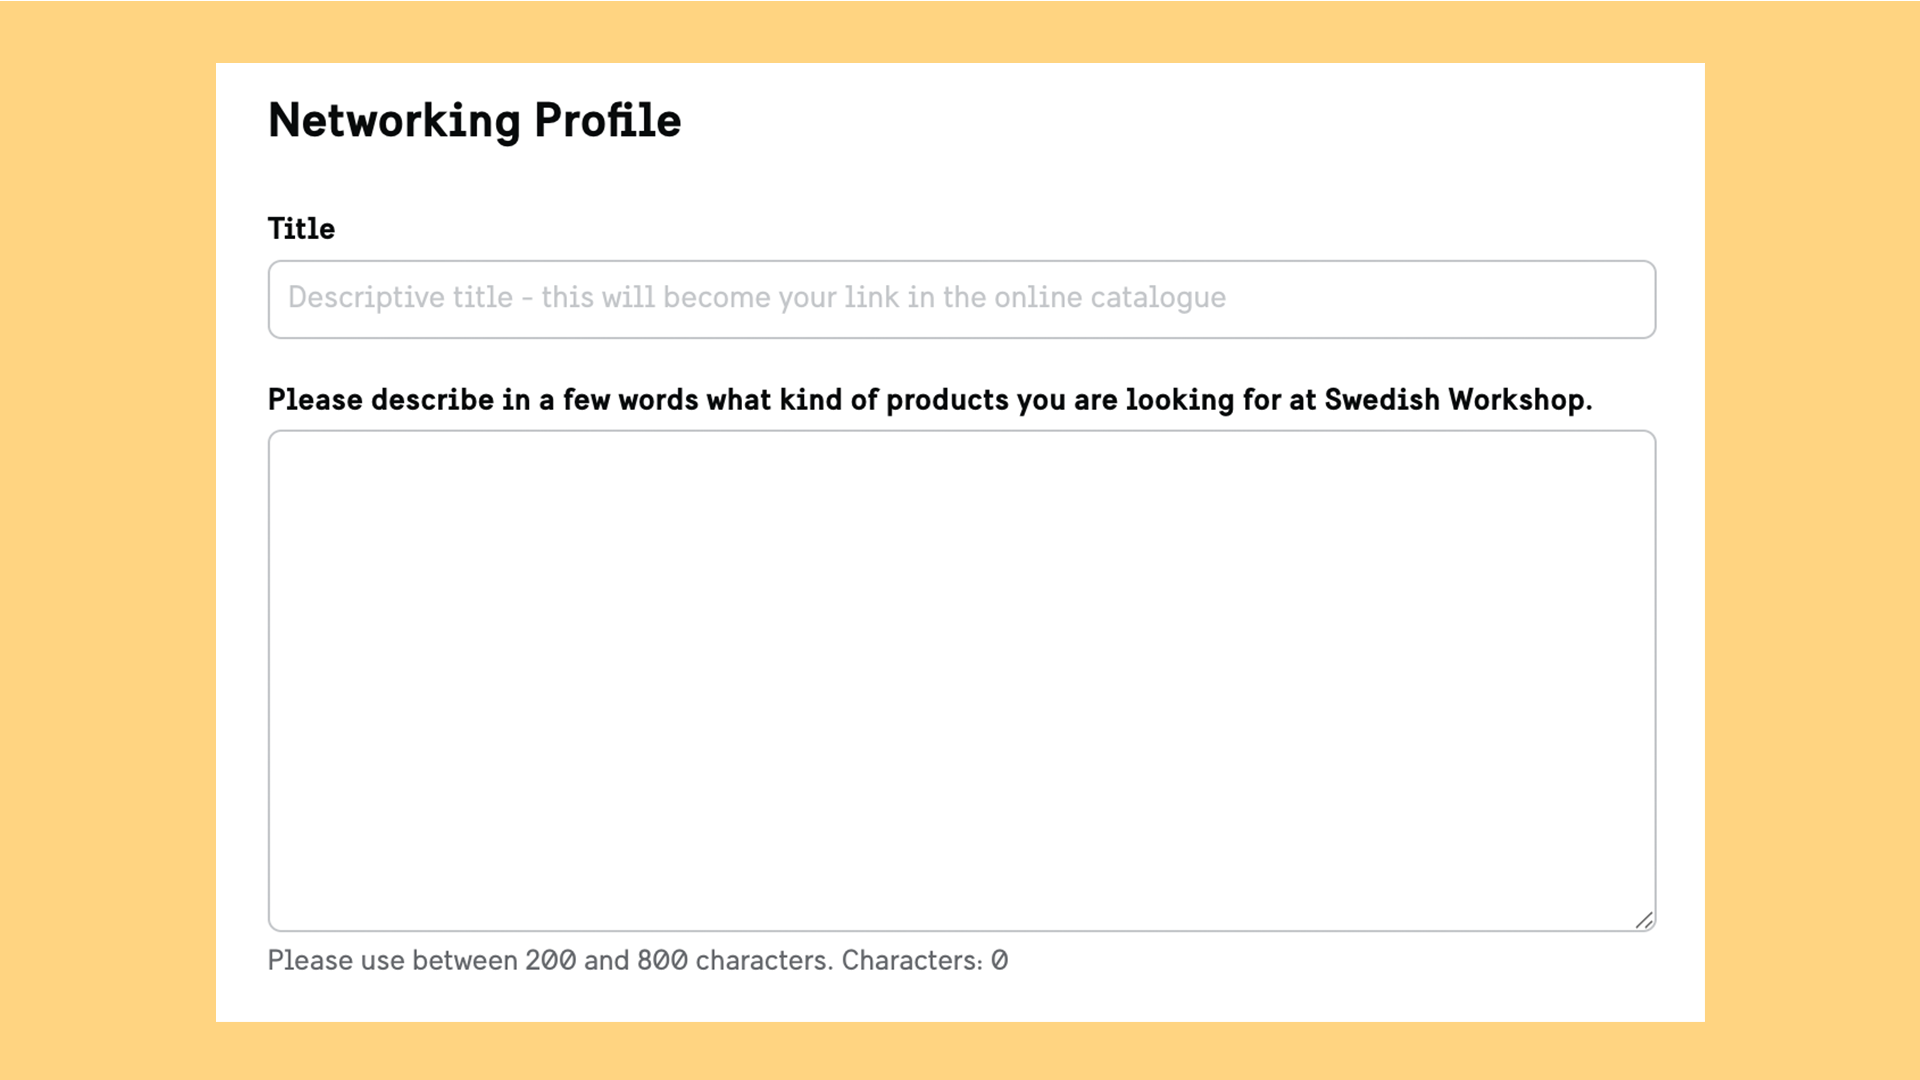Click the blank white area beside the heading

tap(1200, 121)
